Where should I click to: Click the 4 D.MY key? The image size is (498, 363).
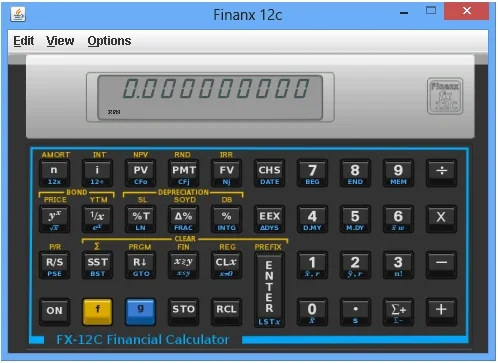[312, 219]
